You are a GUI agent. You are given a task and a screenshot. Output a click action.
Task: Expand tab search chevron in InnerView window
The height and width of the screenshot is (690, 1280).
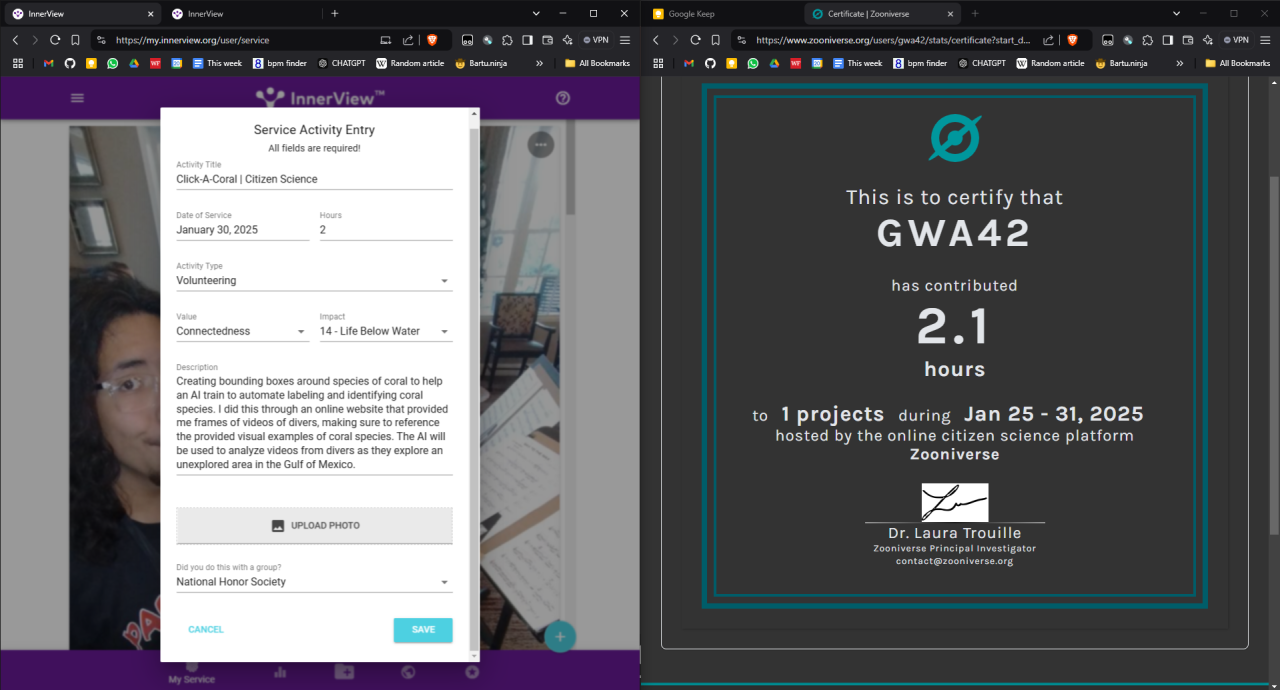[x=536, y=14]
